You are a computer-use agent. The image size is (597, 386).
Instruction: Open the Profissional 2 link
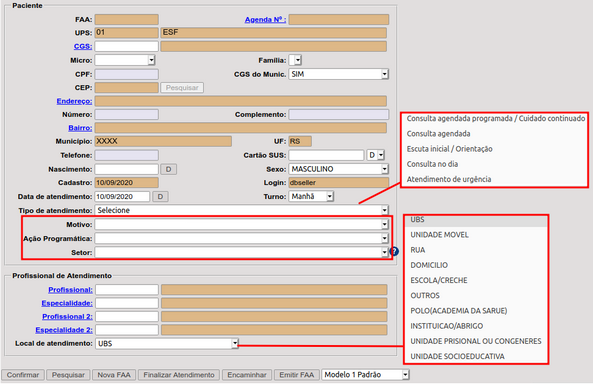coord(67,316)
